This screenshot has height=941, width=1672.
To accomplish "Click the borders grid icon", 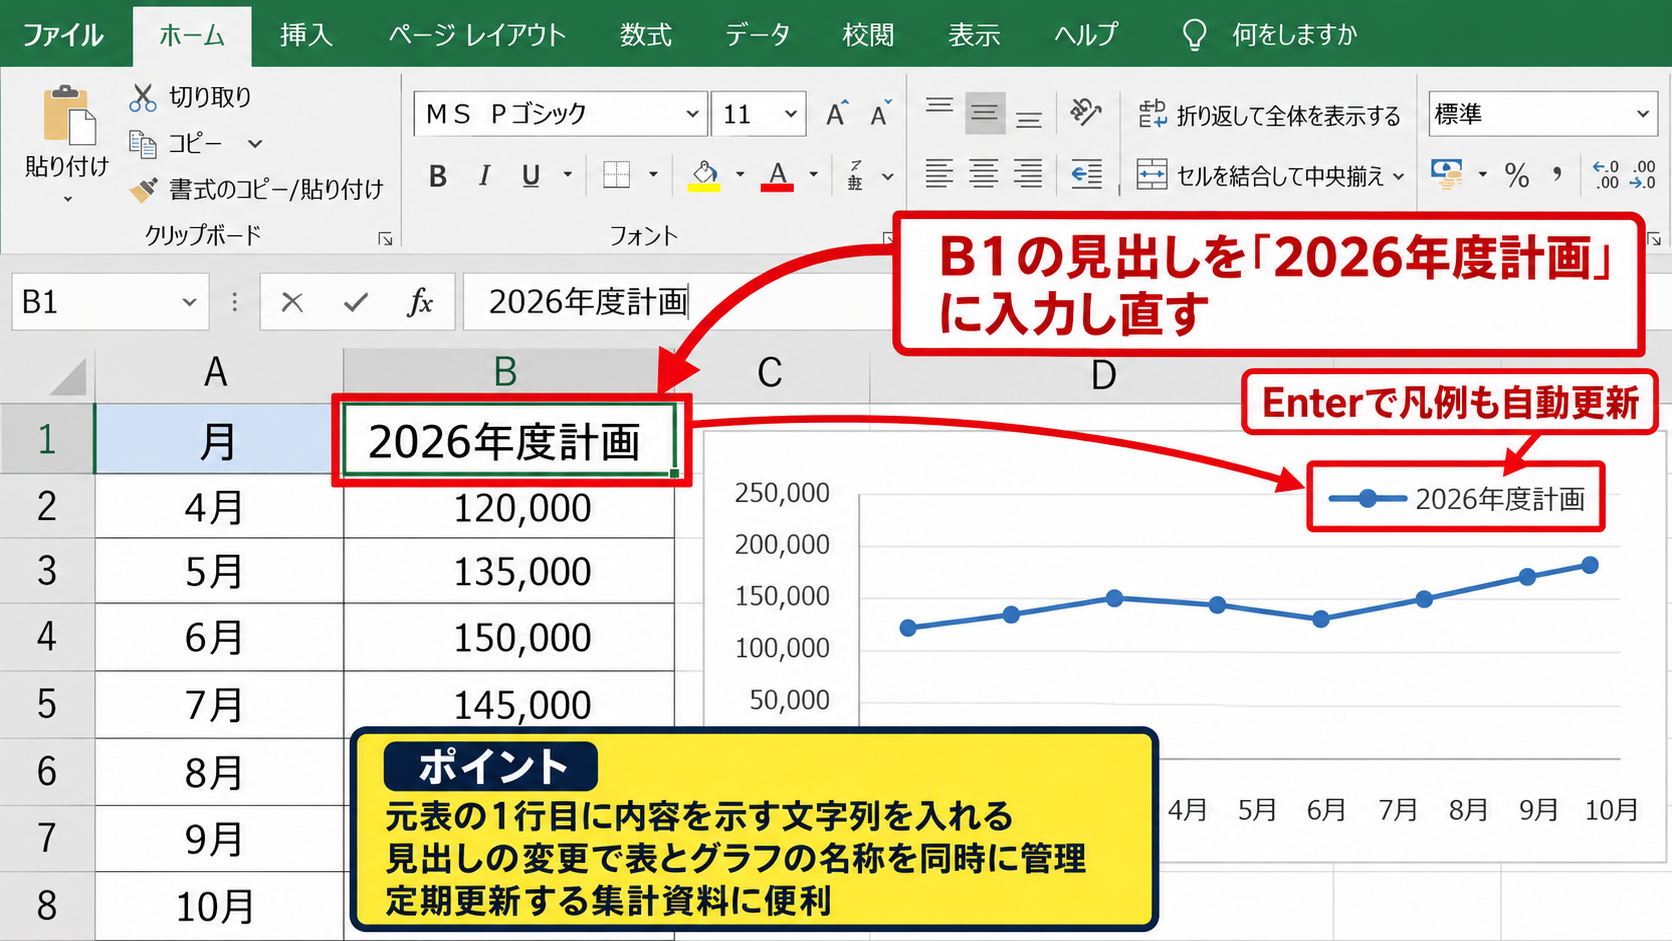I will point(617,175).
